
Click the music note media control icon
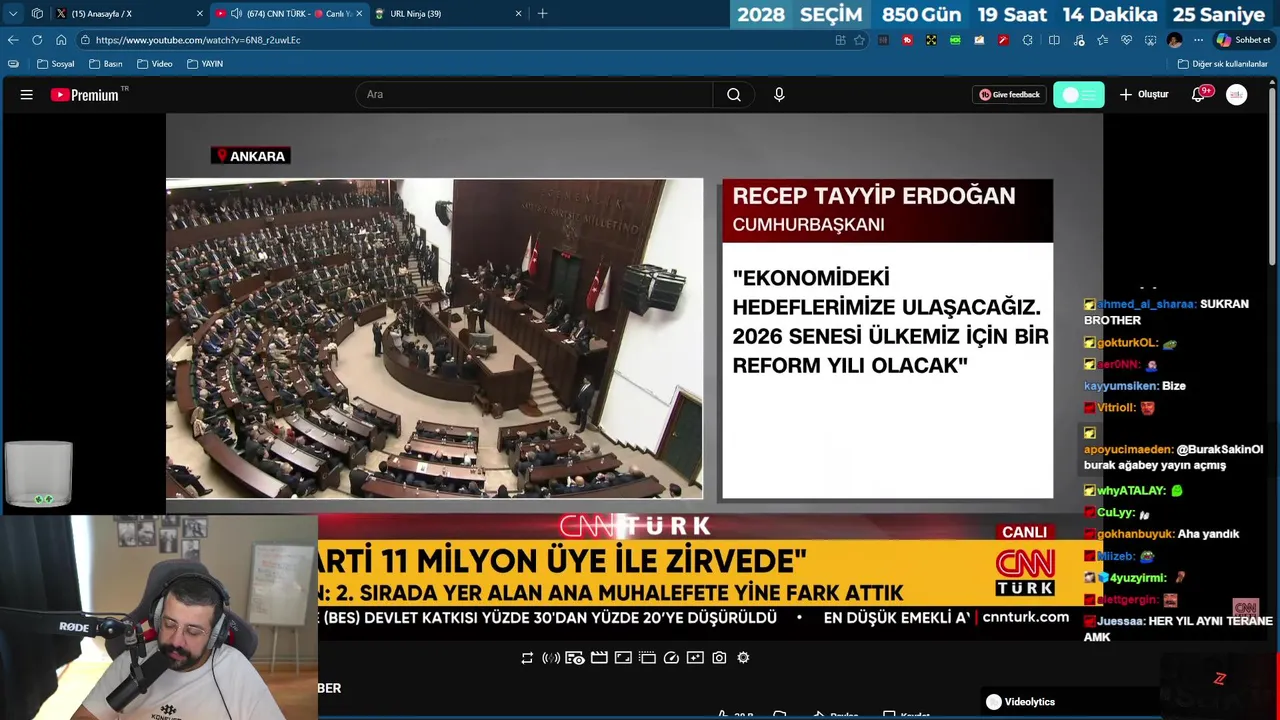pyautogui.click(x=1079, y=40)
